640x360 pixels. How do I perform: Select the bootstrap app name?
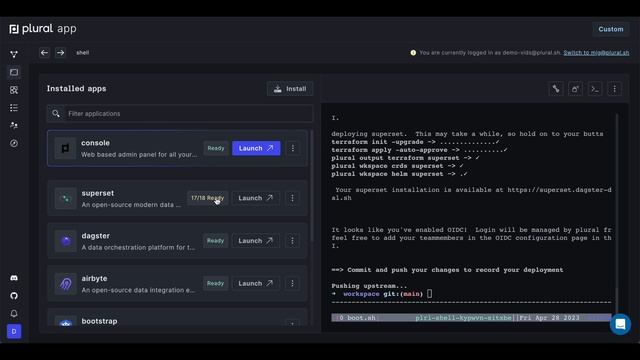click(99, 321)
